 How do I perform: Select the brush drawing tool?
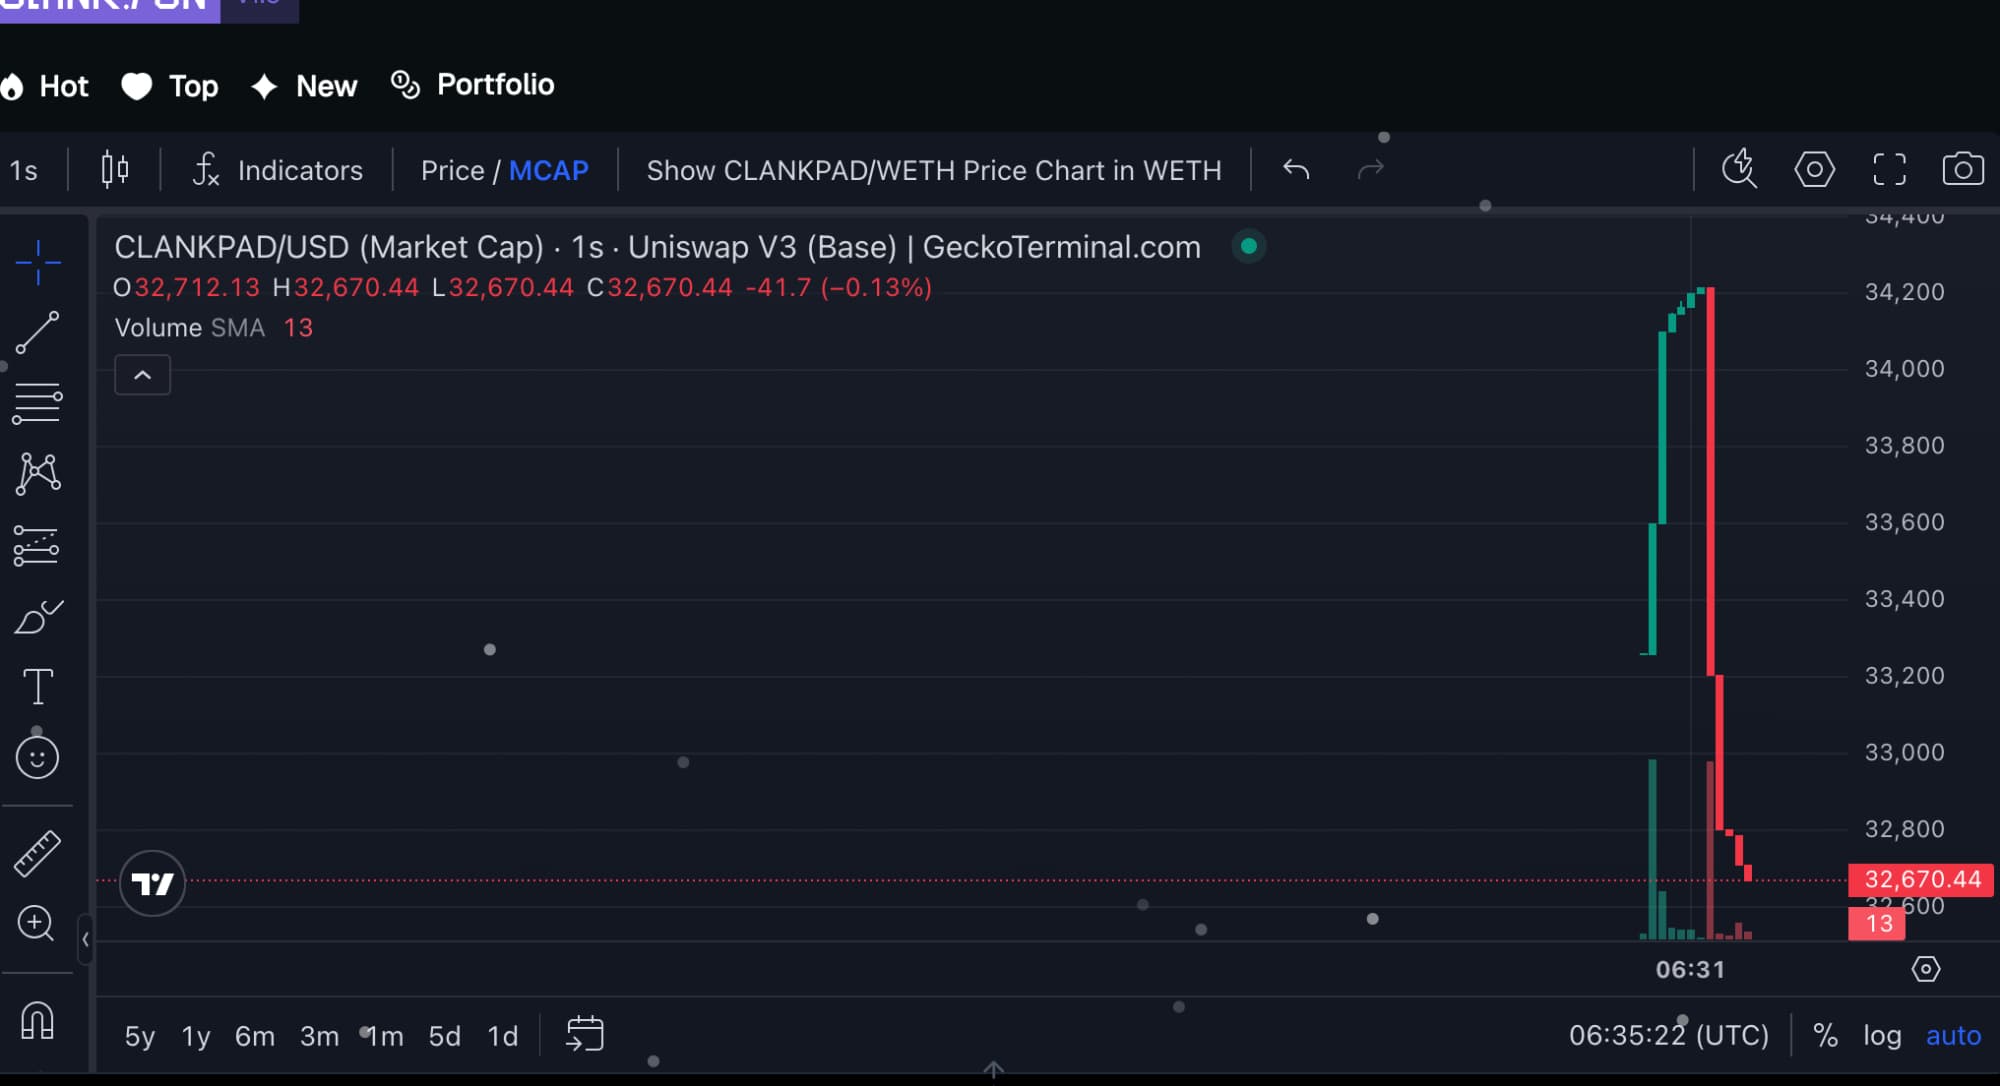click(x=38, y=617)
